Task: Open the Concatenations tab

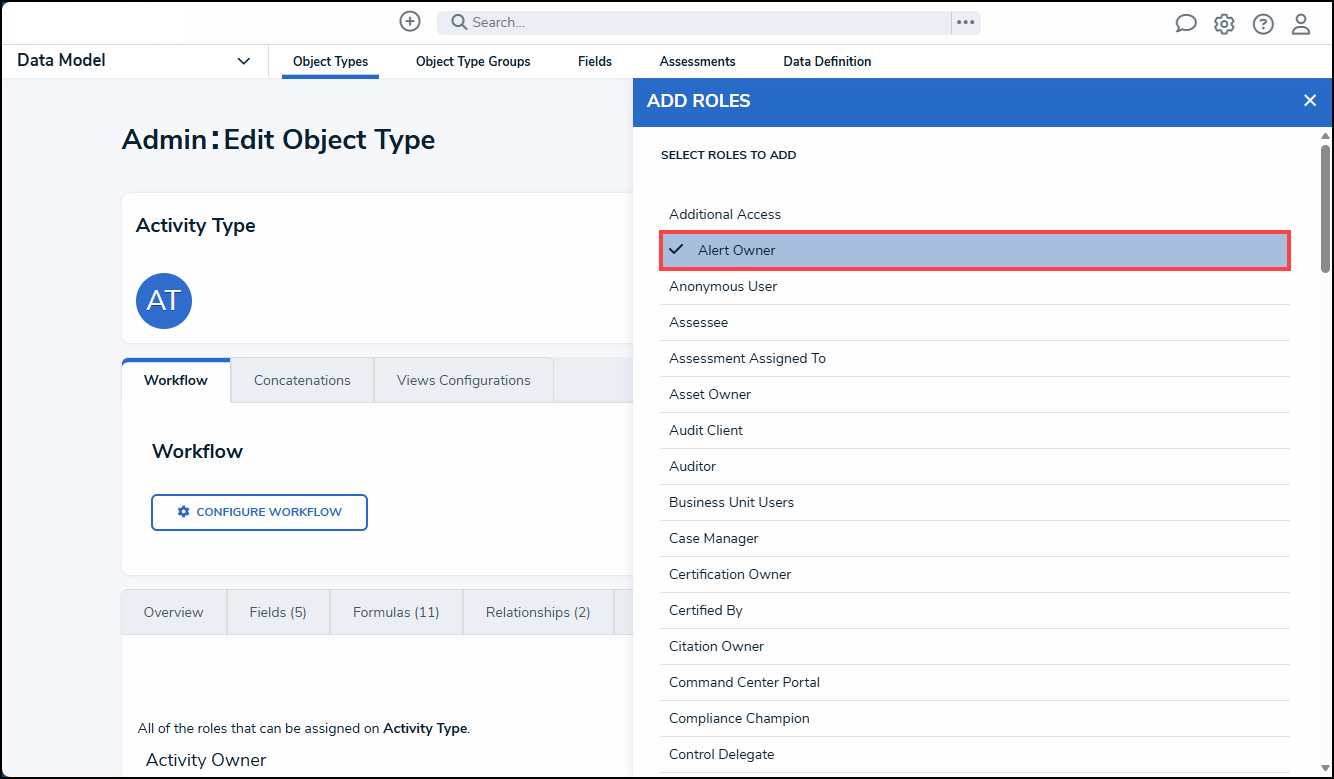Action: pos(302,381)
